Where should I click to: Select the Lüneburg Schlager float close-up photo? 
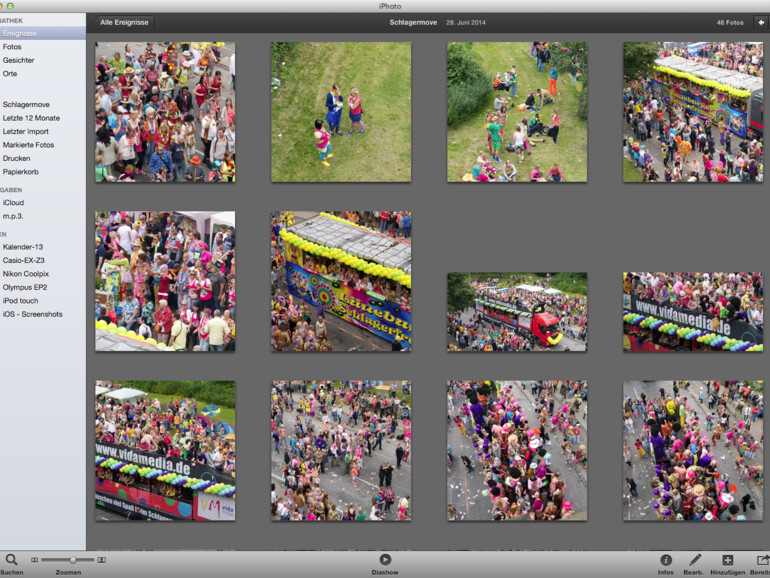click(341, 281)
